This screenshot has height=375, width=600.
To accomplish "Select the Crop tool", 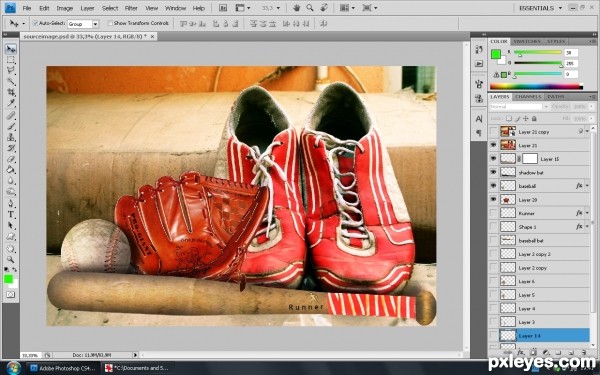I will coord(11,92).
